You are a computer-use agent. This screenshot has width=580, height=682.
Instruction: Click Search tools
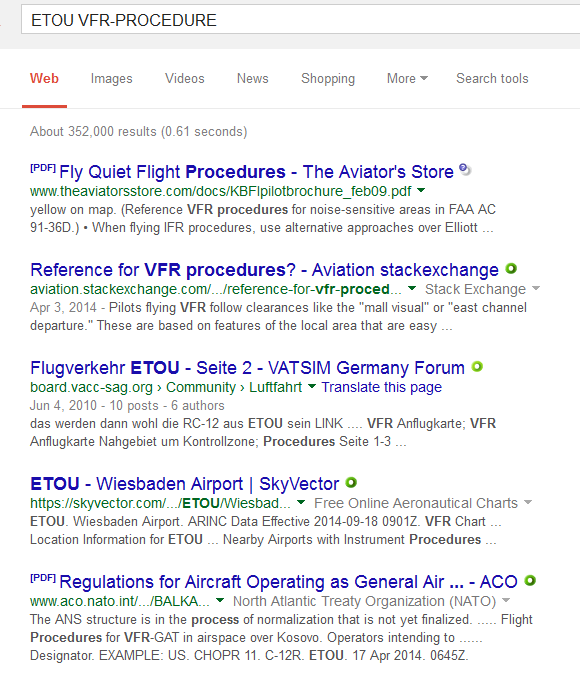coord(492,78)
